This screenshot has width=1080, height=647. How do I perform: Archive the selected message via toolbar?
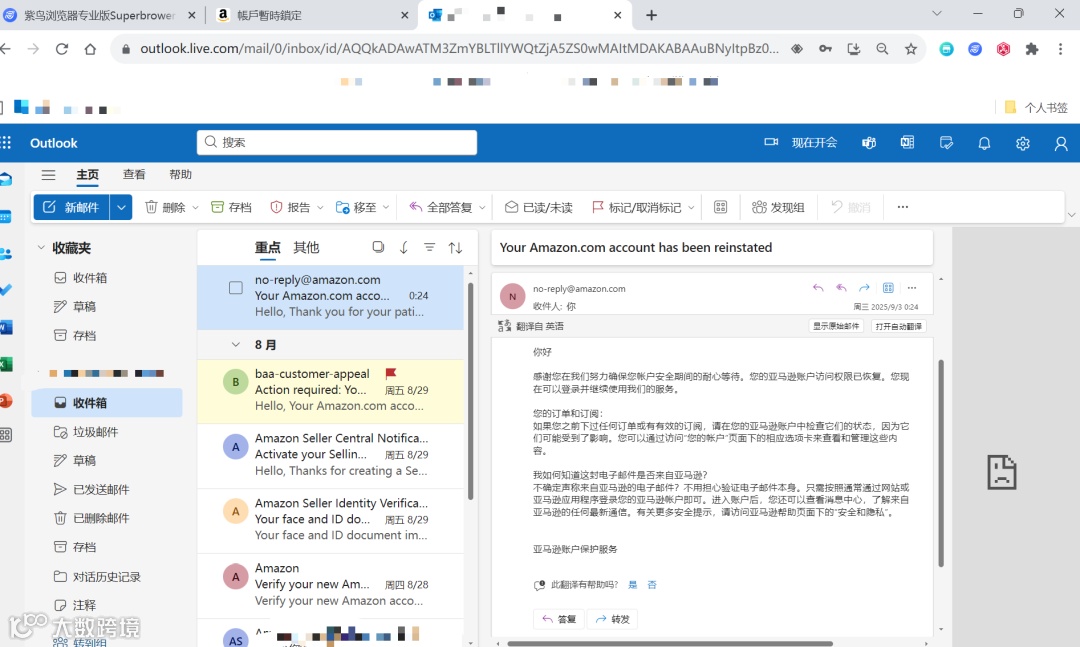tap(231, 207)
